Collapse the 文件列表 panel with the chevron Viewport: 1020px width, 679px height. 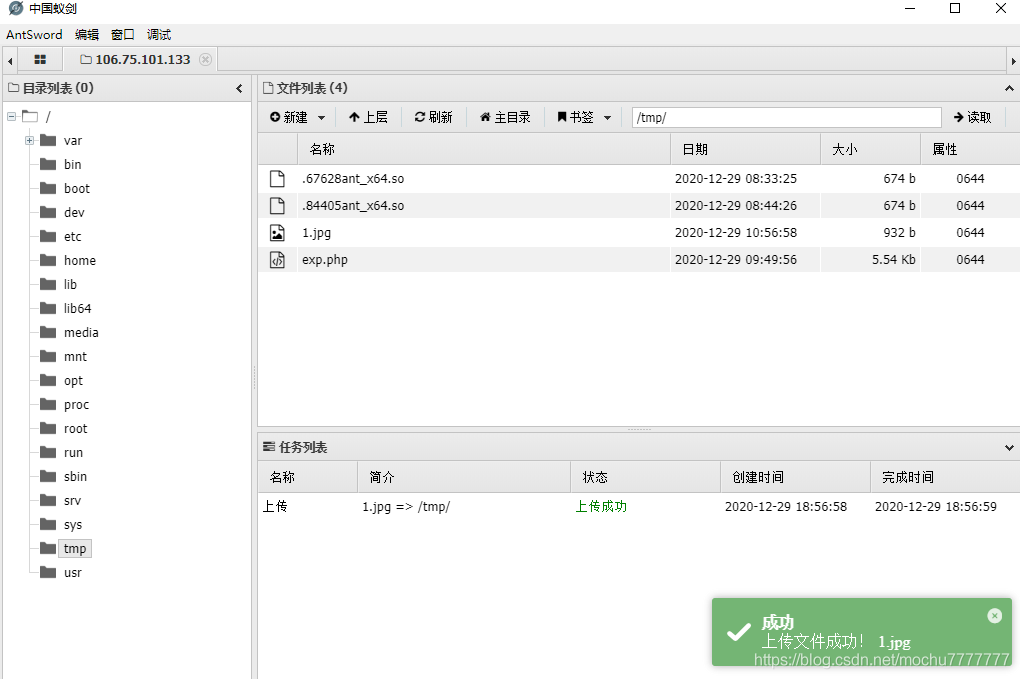point(1009,88)
